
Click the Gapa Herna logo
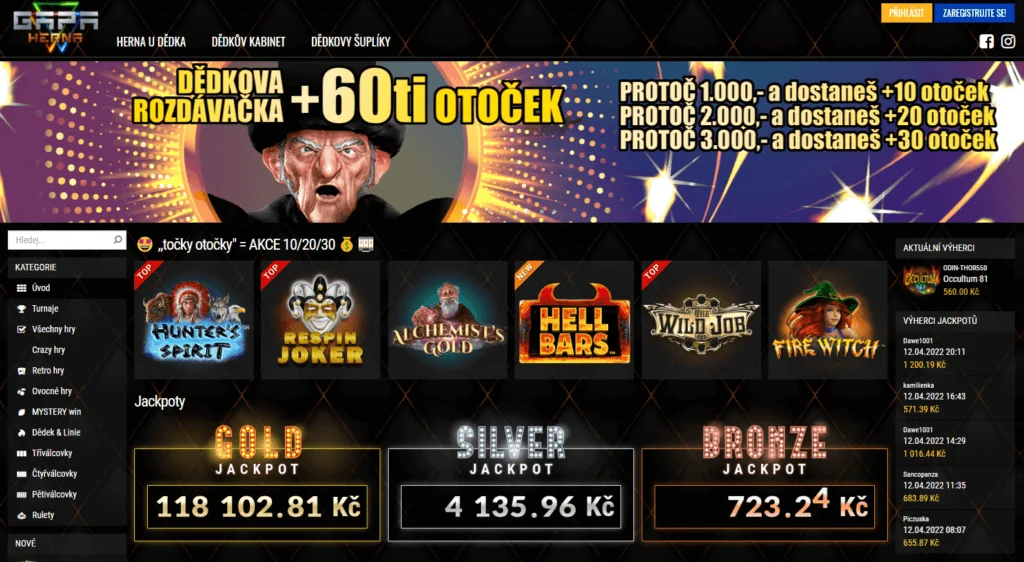pos(56,29)
